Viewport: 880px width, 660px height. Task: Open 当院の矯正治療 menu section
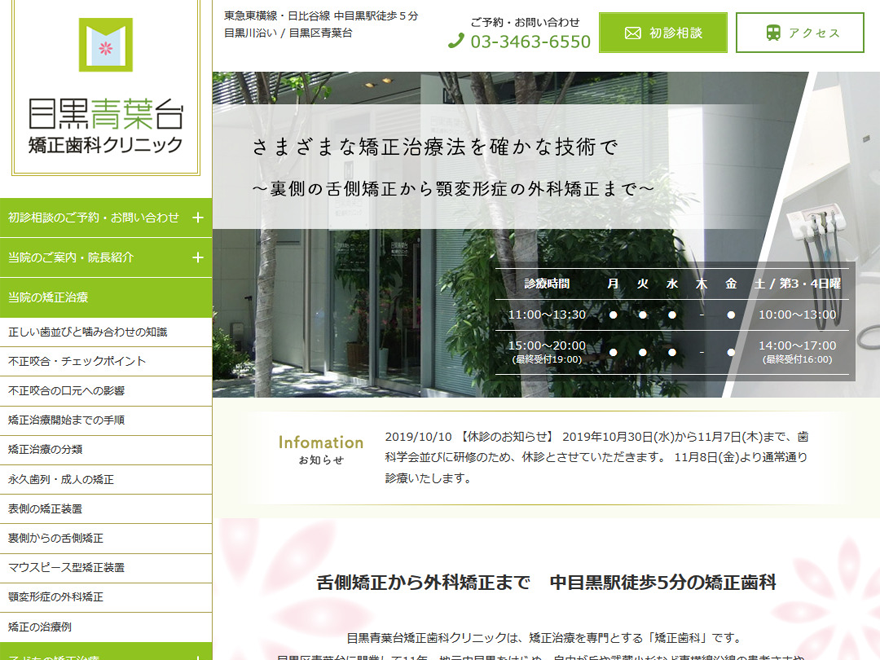106,297
